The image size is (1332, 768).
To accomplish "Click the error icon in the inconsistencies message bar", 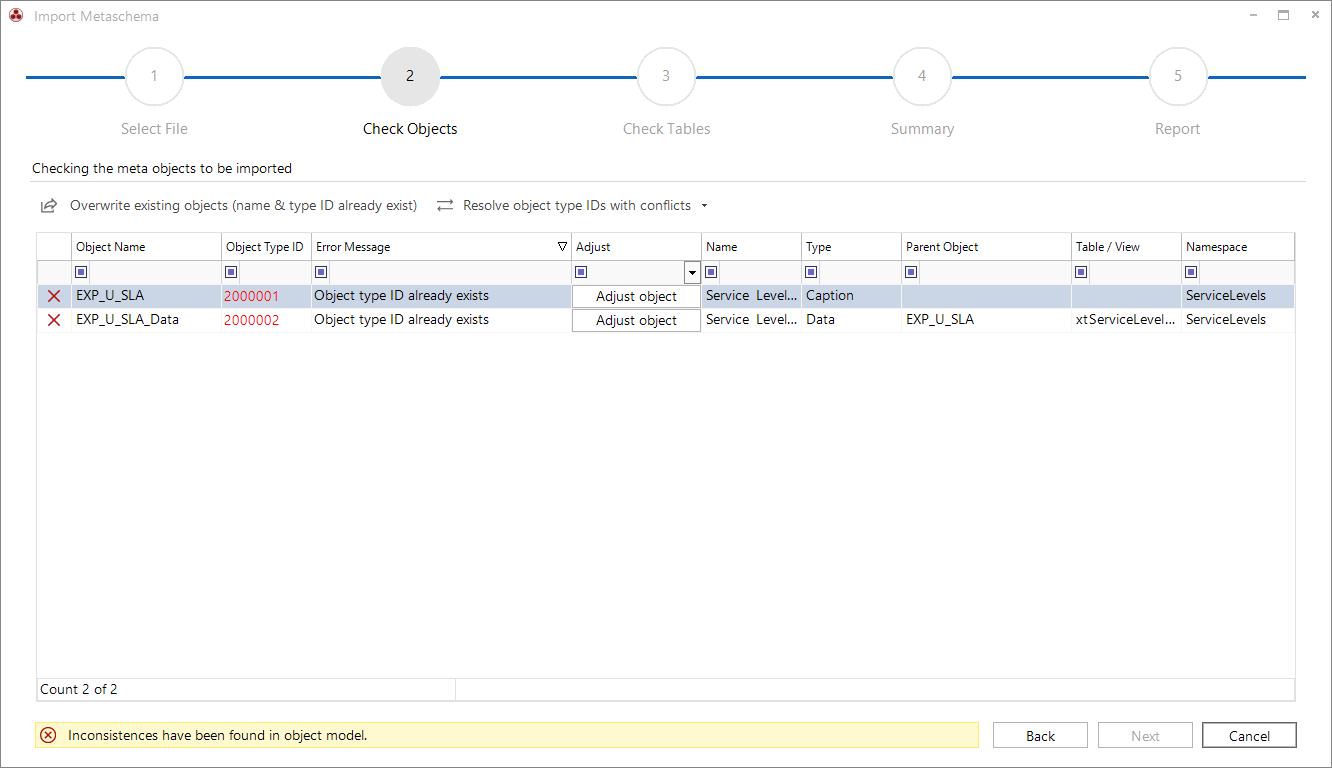I will (x=48, y=735).
